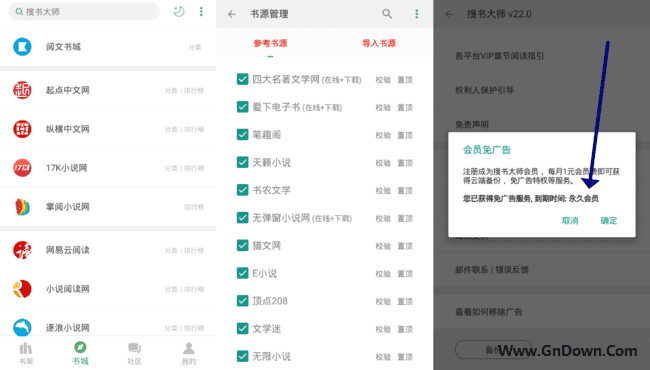Open 分类 for 纵横中文网
The width and height of the screenshot is (650, 370).
171,129
